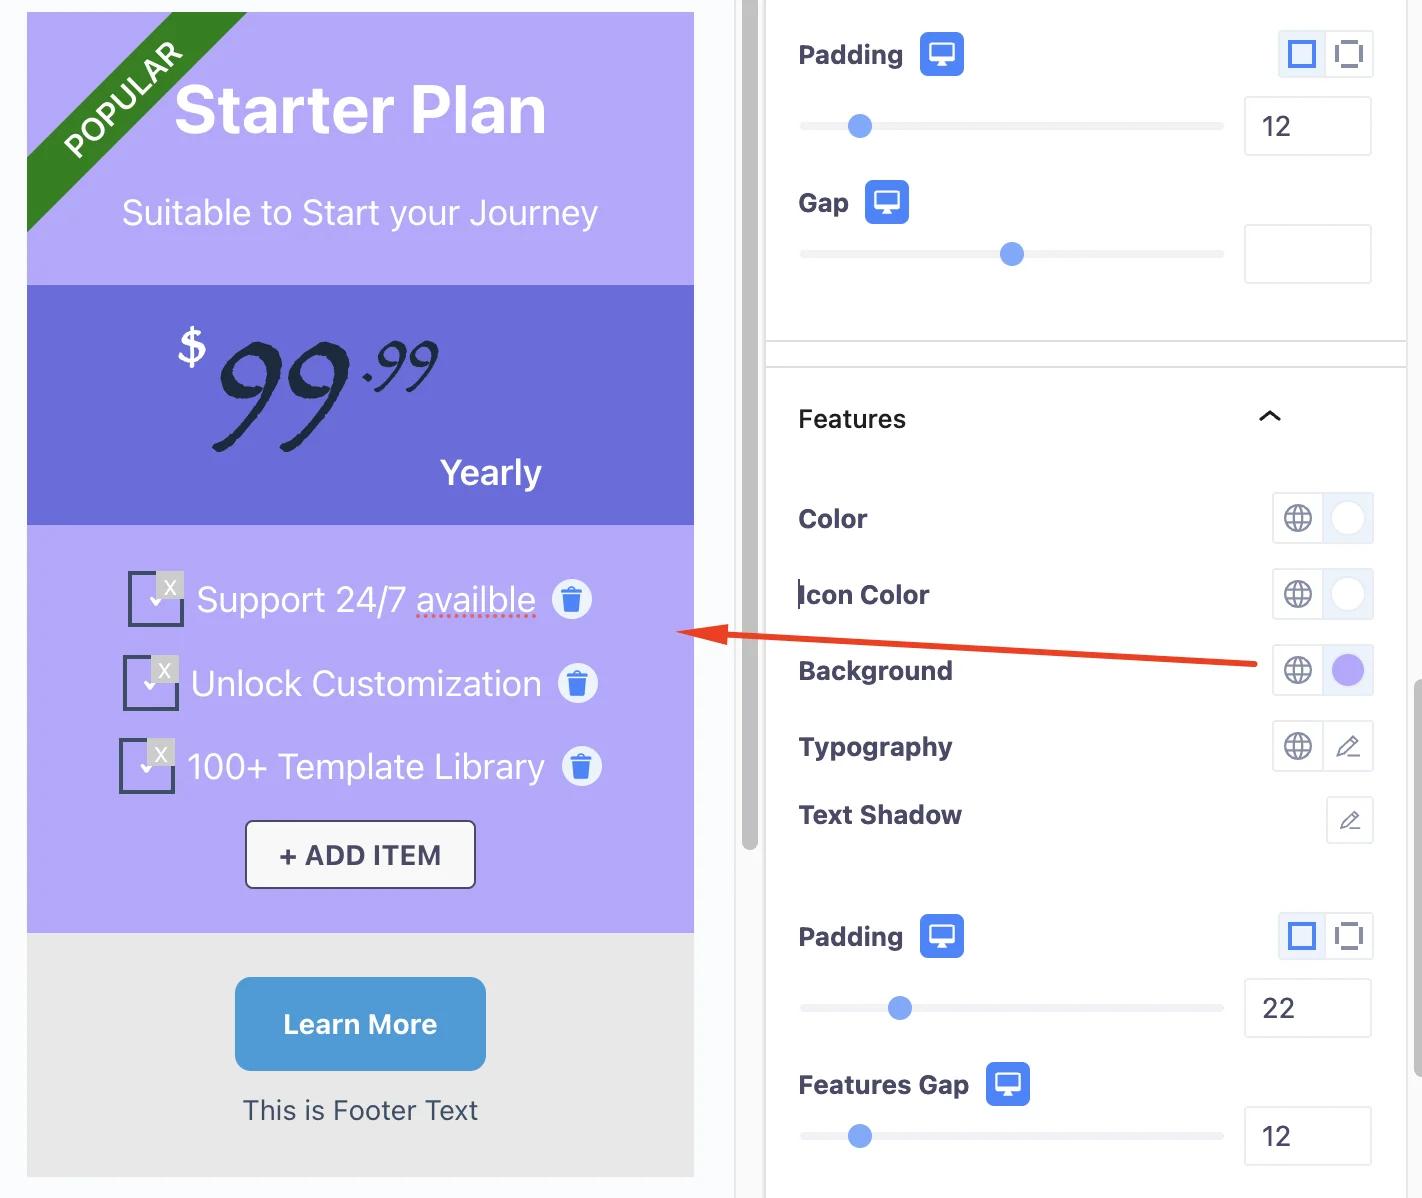
Task: Open the Typography editor pencil icon
Action: tap(1348, 746)
